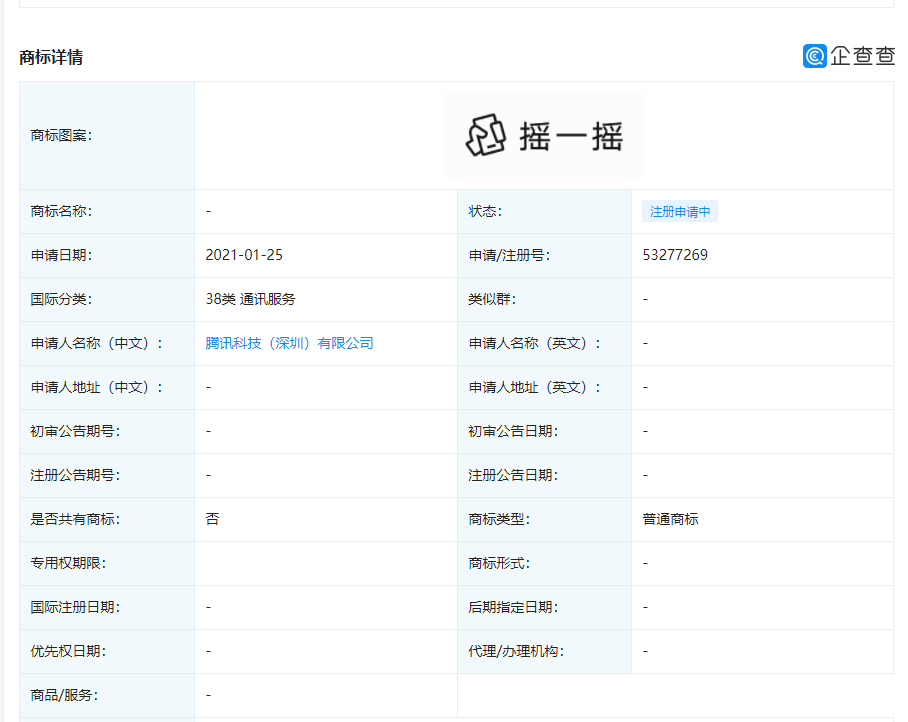908x722 pixels.
Task: Click the 38类 通讯服务 classification value
Action: point(250,299)
